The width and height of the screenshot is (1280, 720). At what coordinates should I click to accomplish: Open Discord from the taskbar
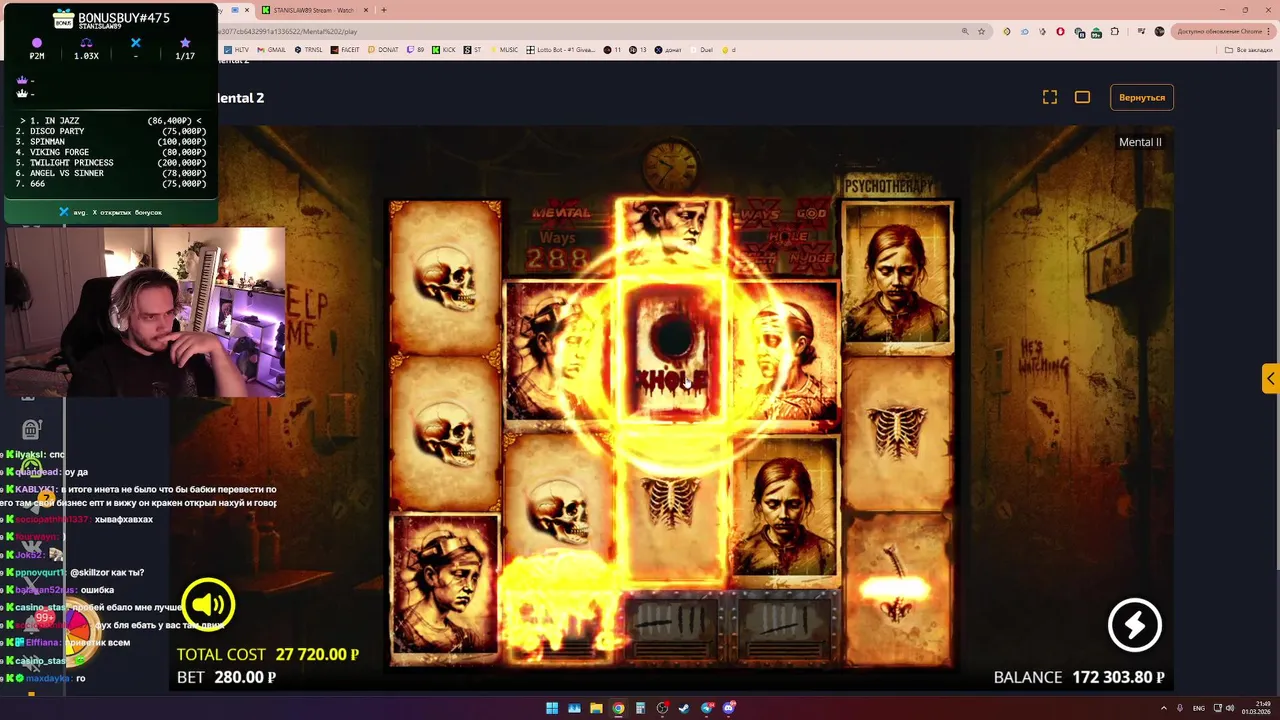point(729,708)
